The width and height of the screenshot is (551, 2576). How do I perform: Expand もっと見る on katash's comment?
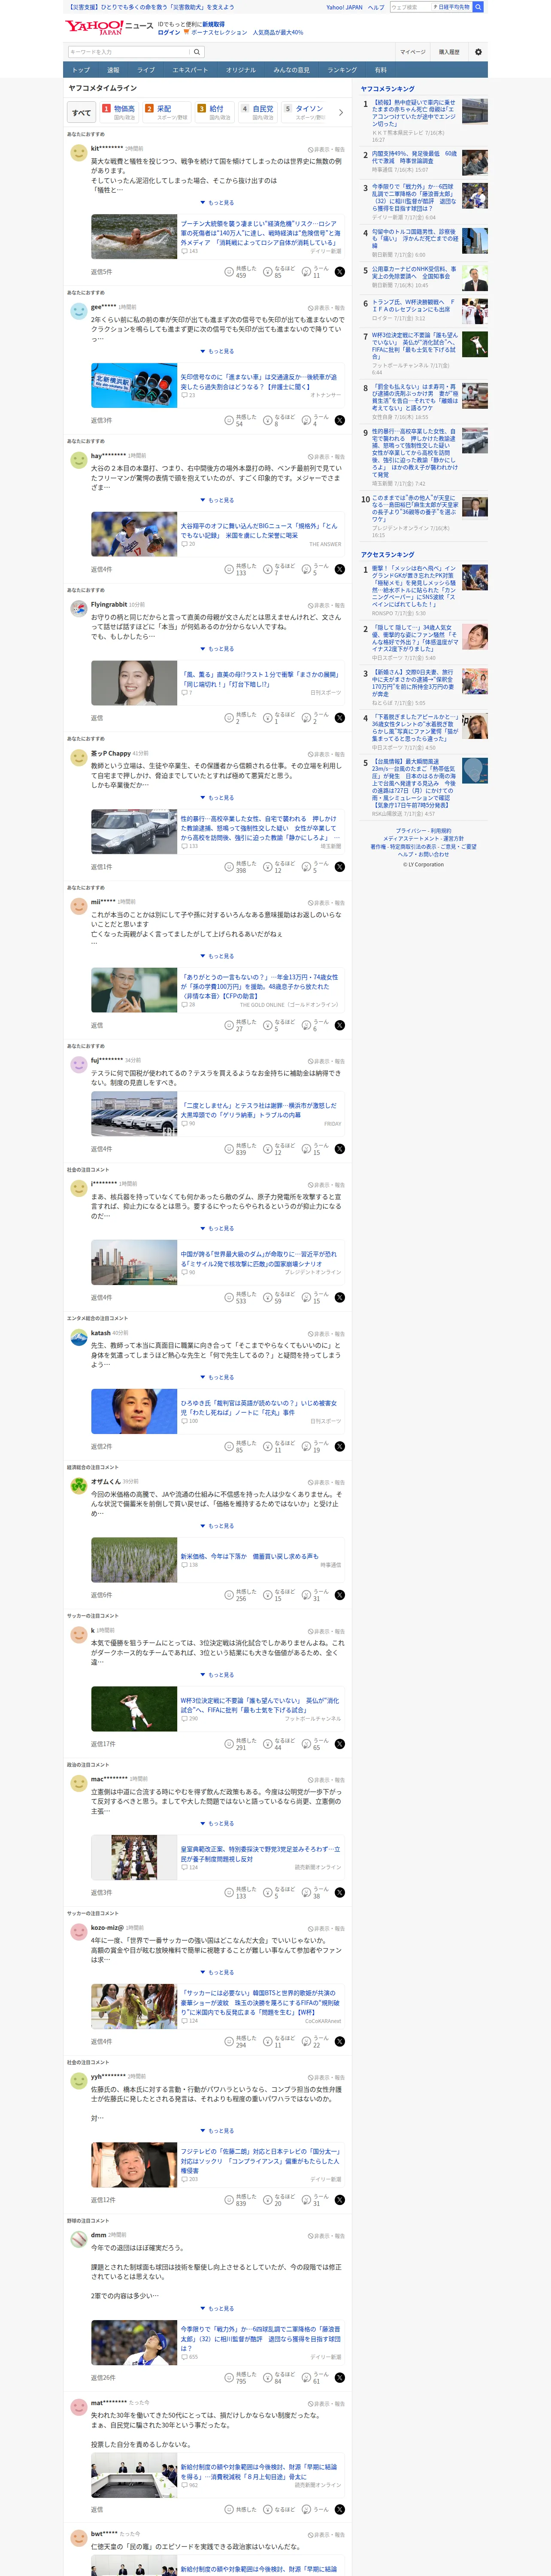[217, 1377]
